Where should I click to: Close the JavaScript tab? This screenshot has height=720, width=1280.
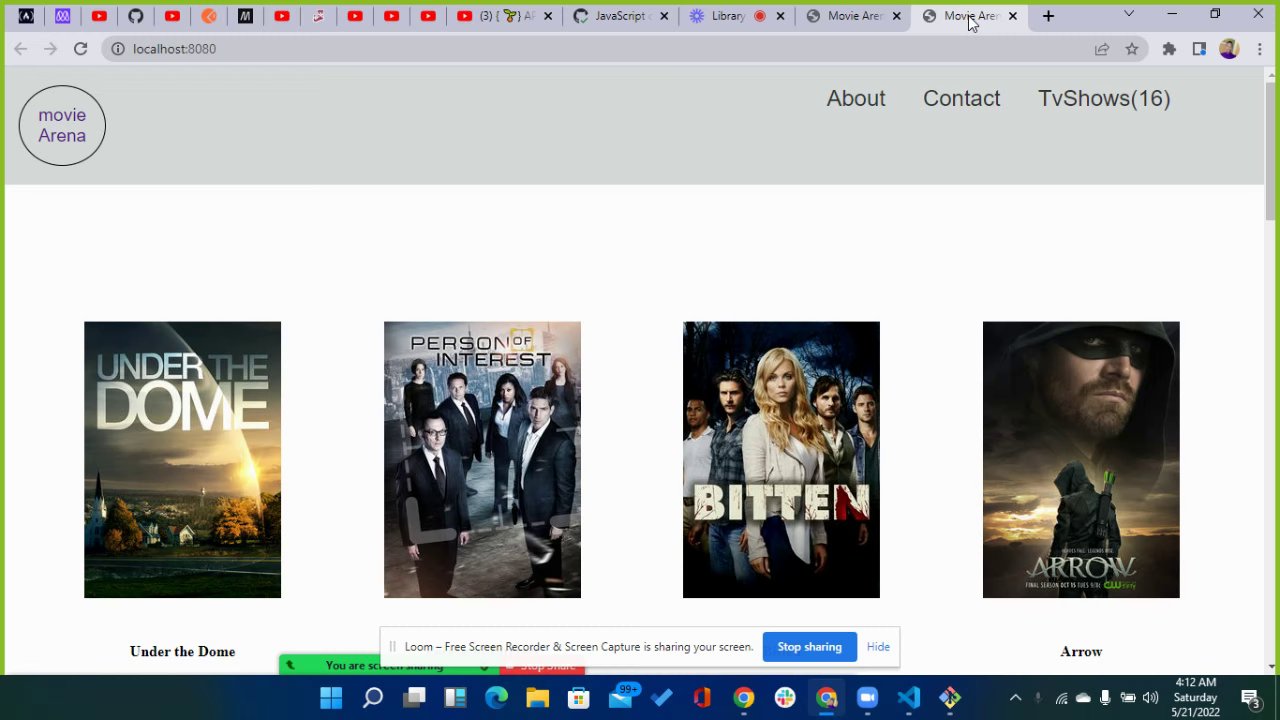tap(664, 16)
